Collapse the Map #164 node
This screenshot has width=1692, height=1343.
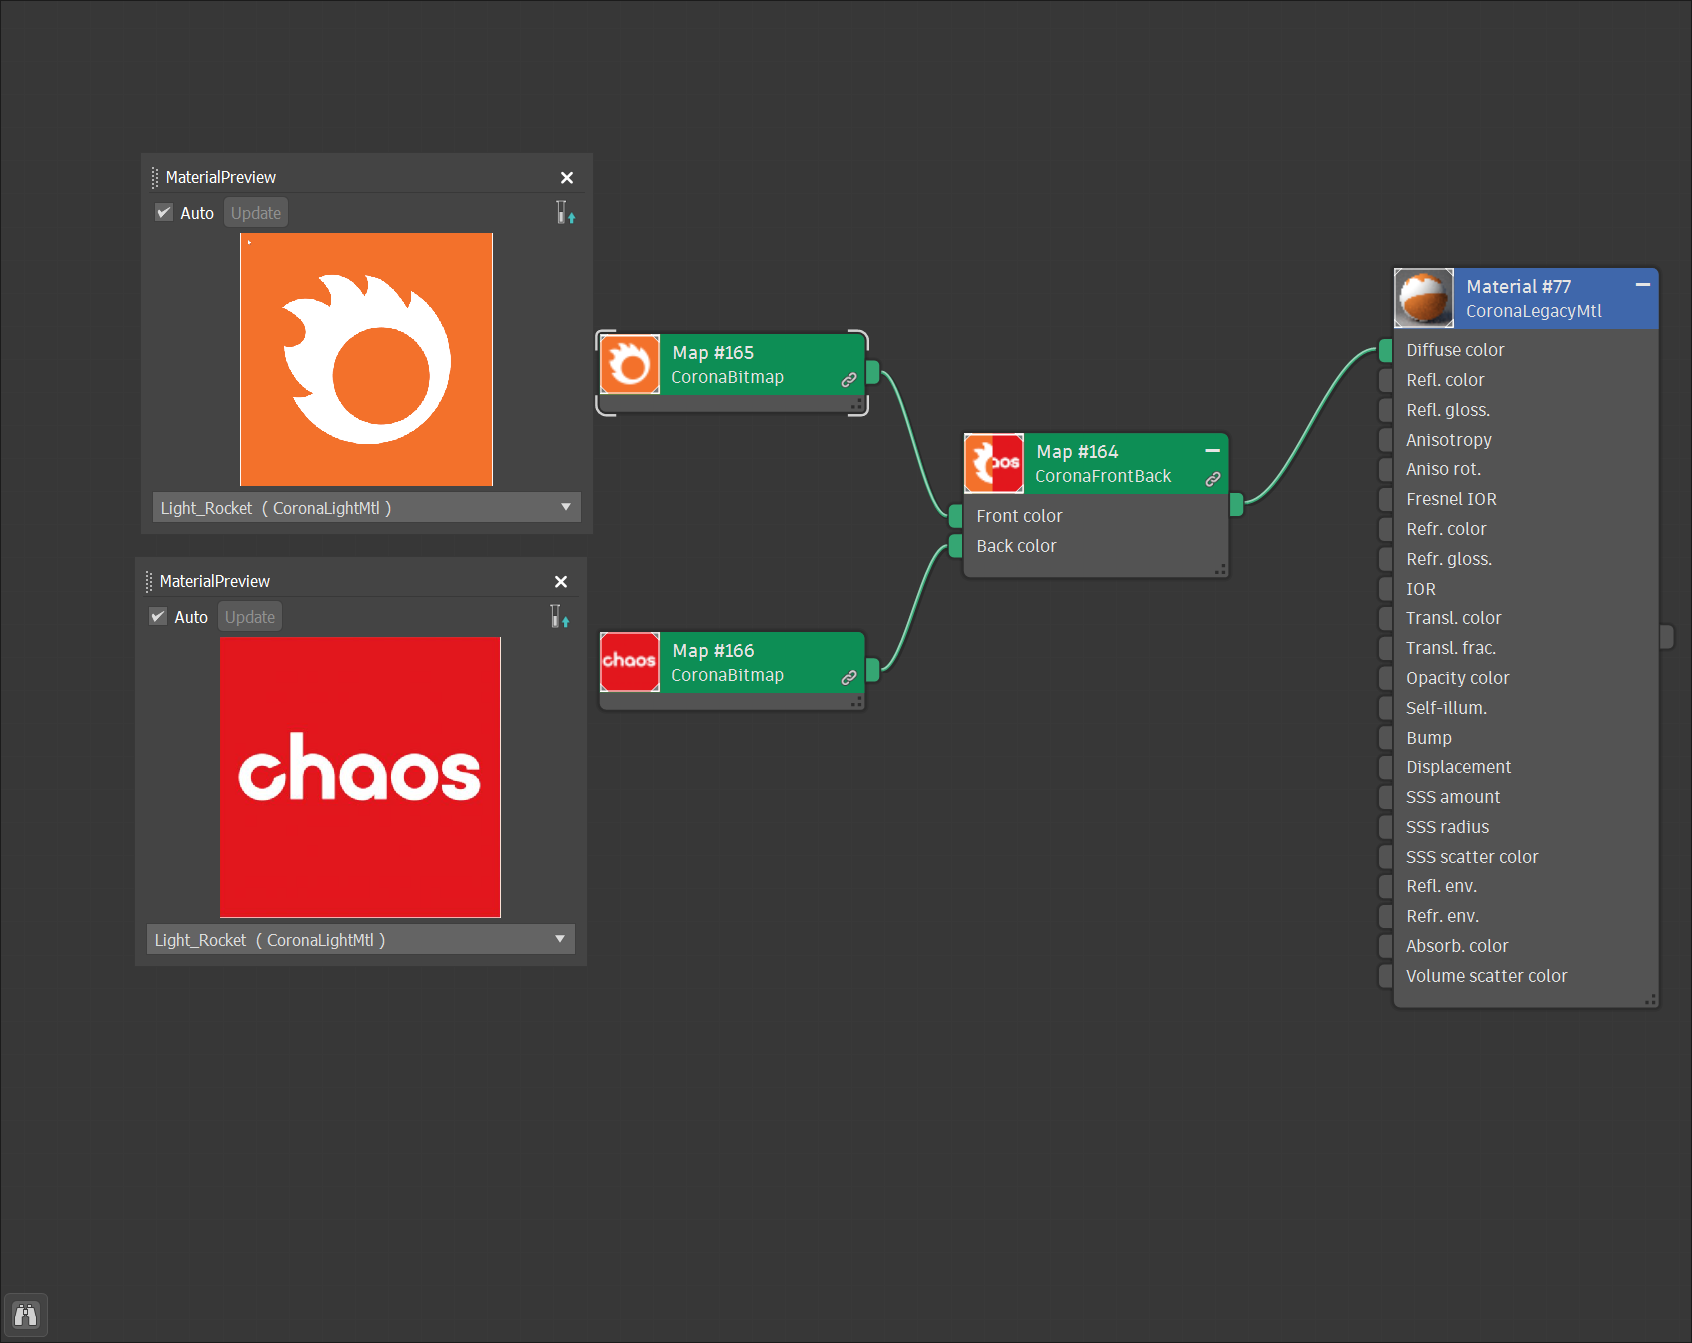coord(1212,451)
